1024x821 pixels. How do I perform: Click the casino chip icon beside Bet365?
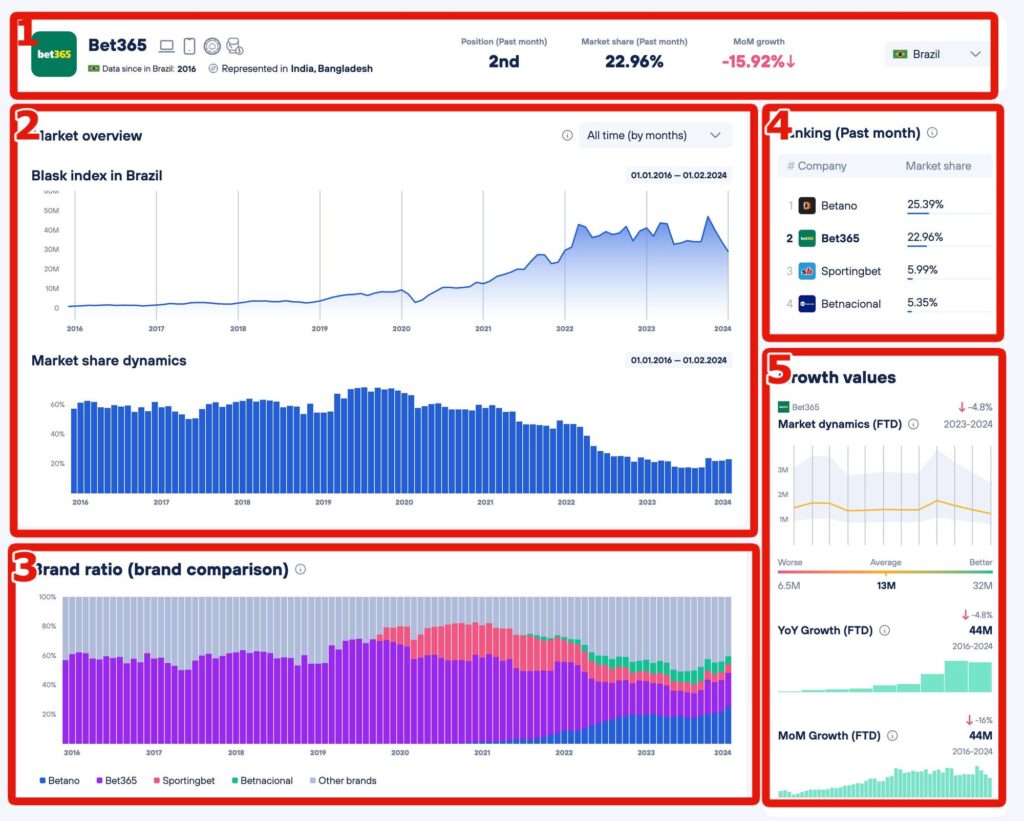(212, 46)
